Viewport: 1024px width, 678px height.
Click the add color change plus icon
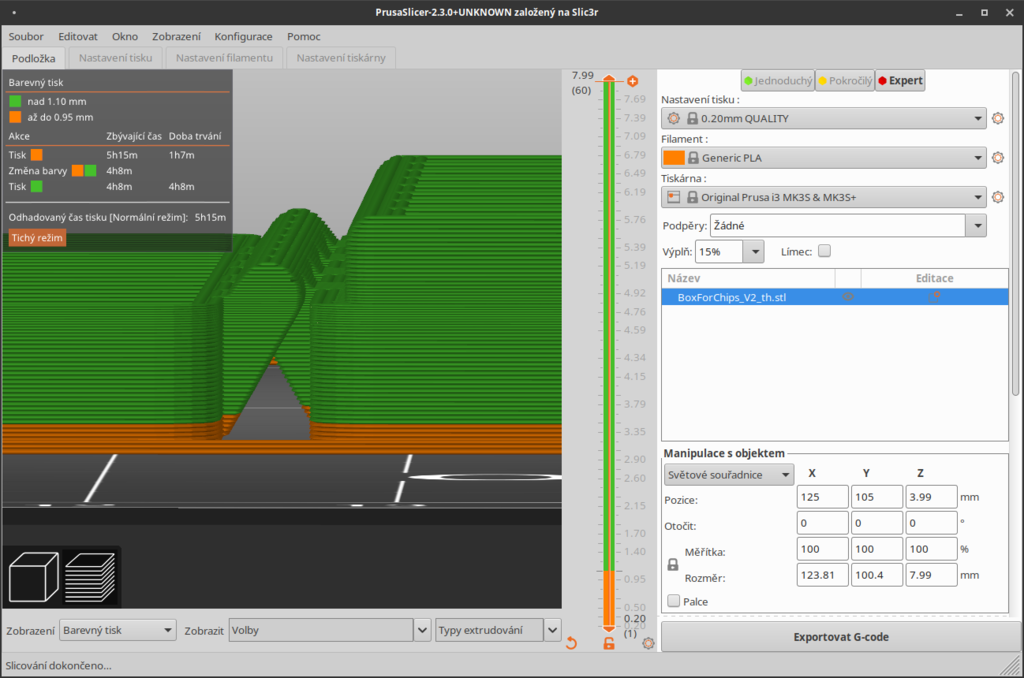632,80
